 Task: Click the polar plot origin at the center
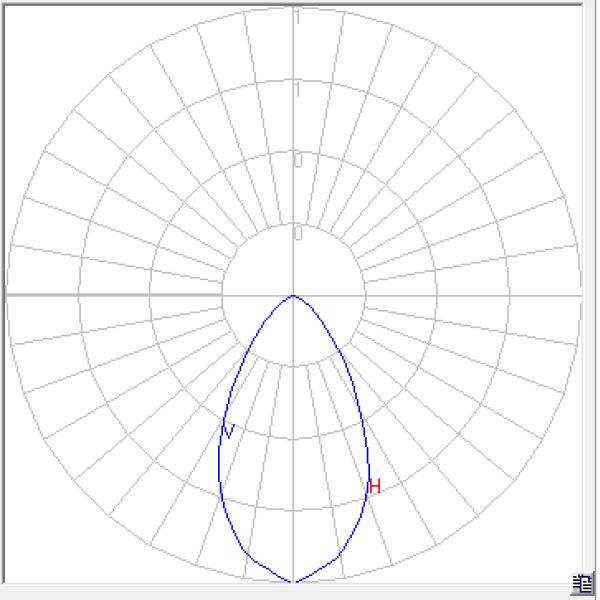[x=293, y=295]
